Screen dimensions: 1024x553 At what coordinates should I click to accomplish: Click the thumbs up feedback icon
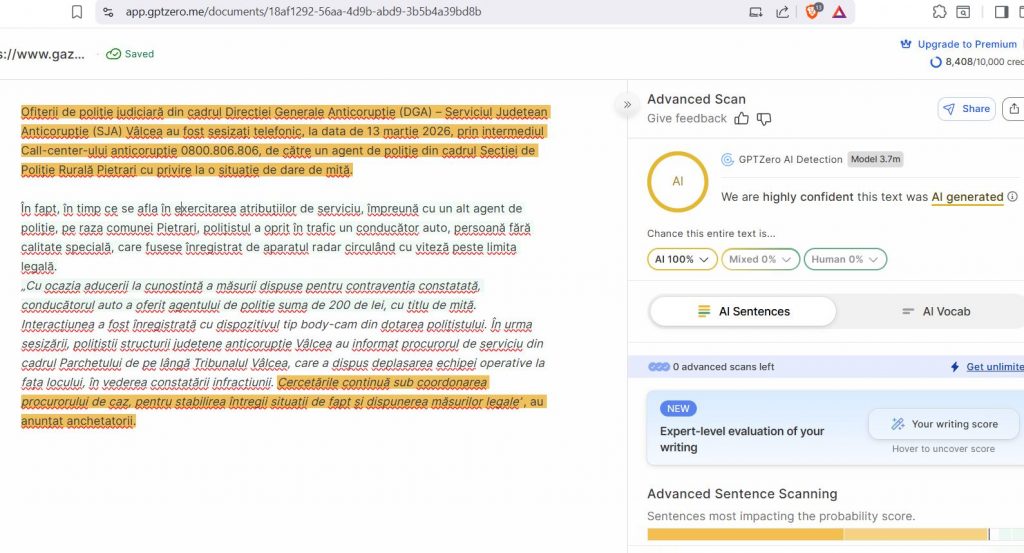pyautogui.click(x=742, y=119)
